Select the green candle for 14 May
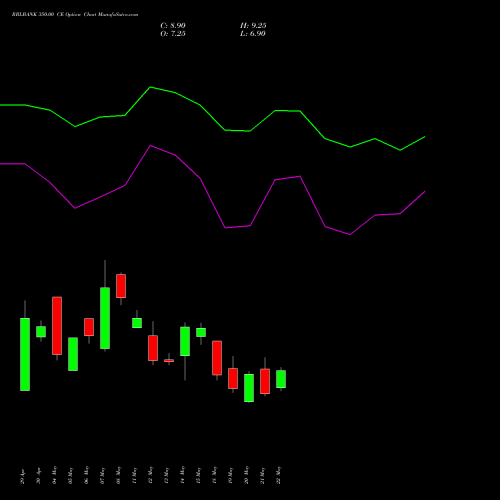500x500 pixels. click(185, 341)
